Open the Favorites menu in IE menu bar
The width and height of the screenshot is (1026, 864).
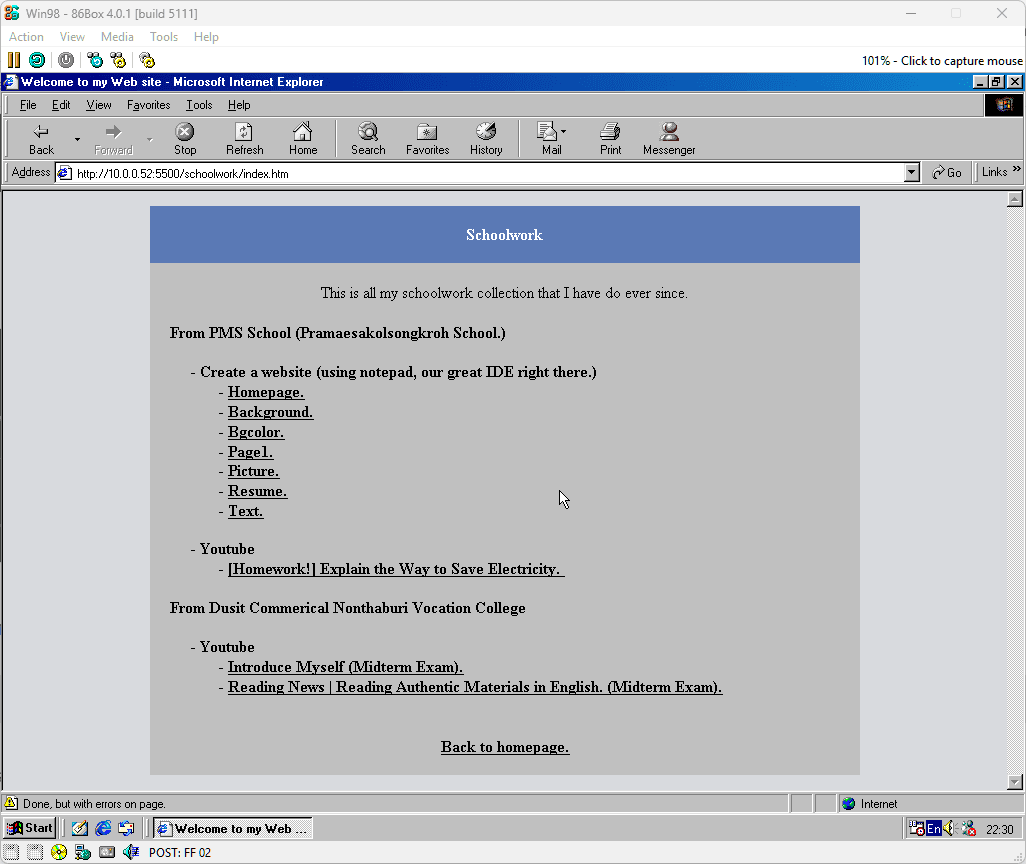point(148,105)
